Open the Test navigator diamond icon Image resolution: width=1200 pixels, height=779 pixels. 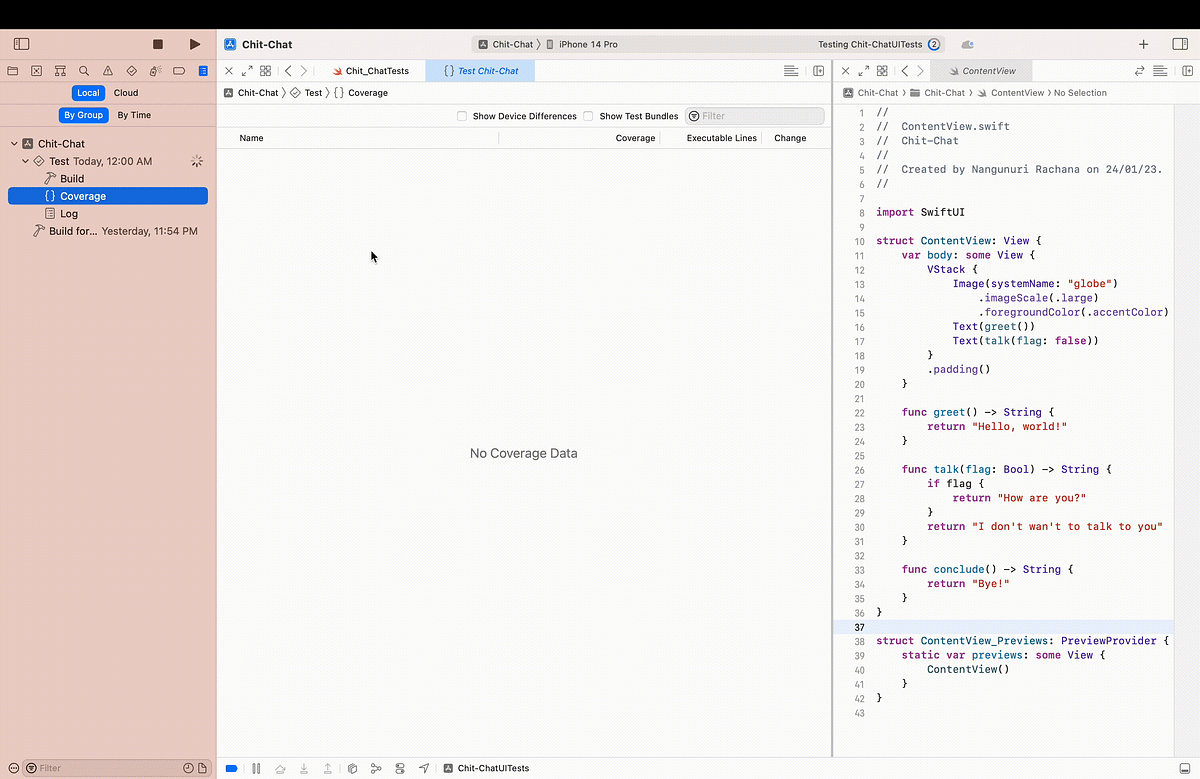point(131,70)
